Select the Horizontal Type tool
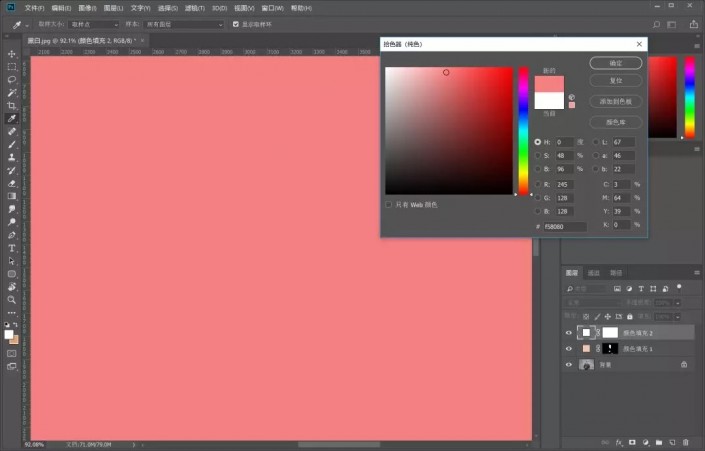This screenshot has width=705, height=451. click(12, 247)
